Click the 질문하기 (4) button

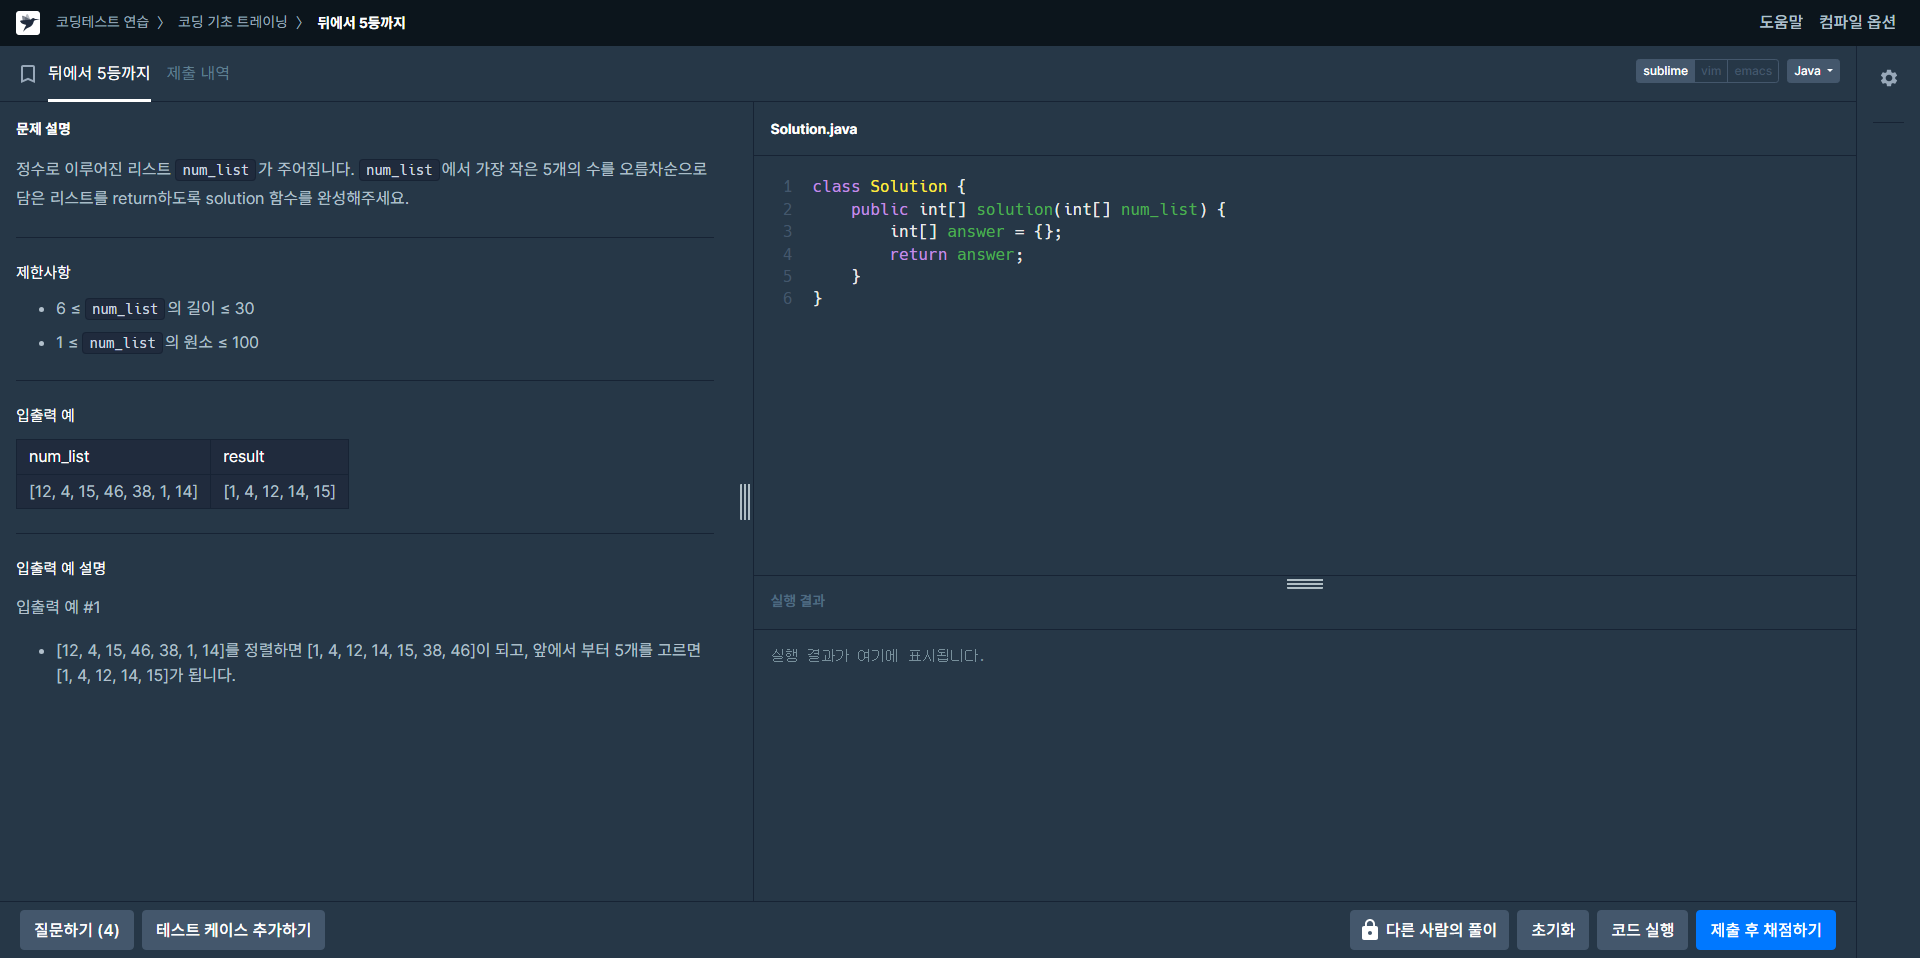click(x=77, y=930)
